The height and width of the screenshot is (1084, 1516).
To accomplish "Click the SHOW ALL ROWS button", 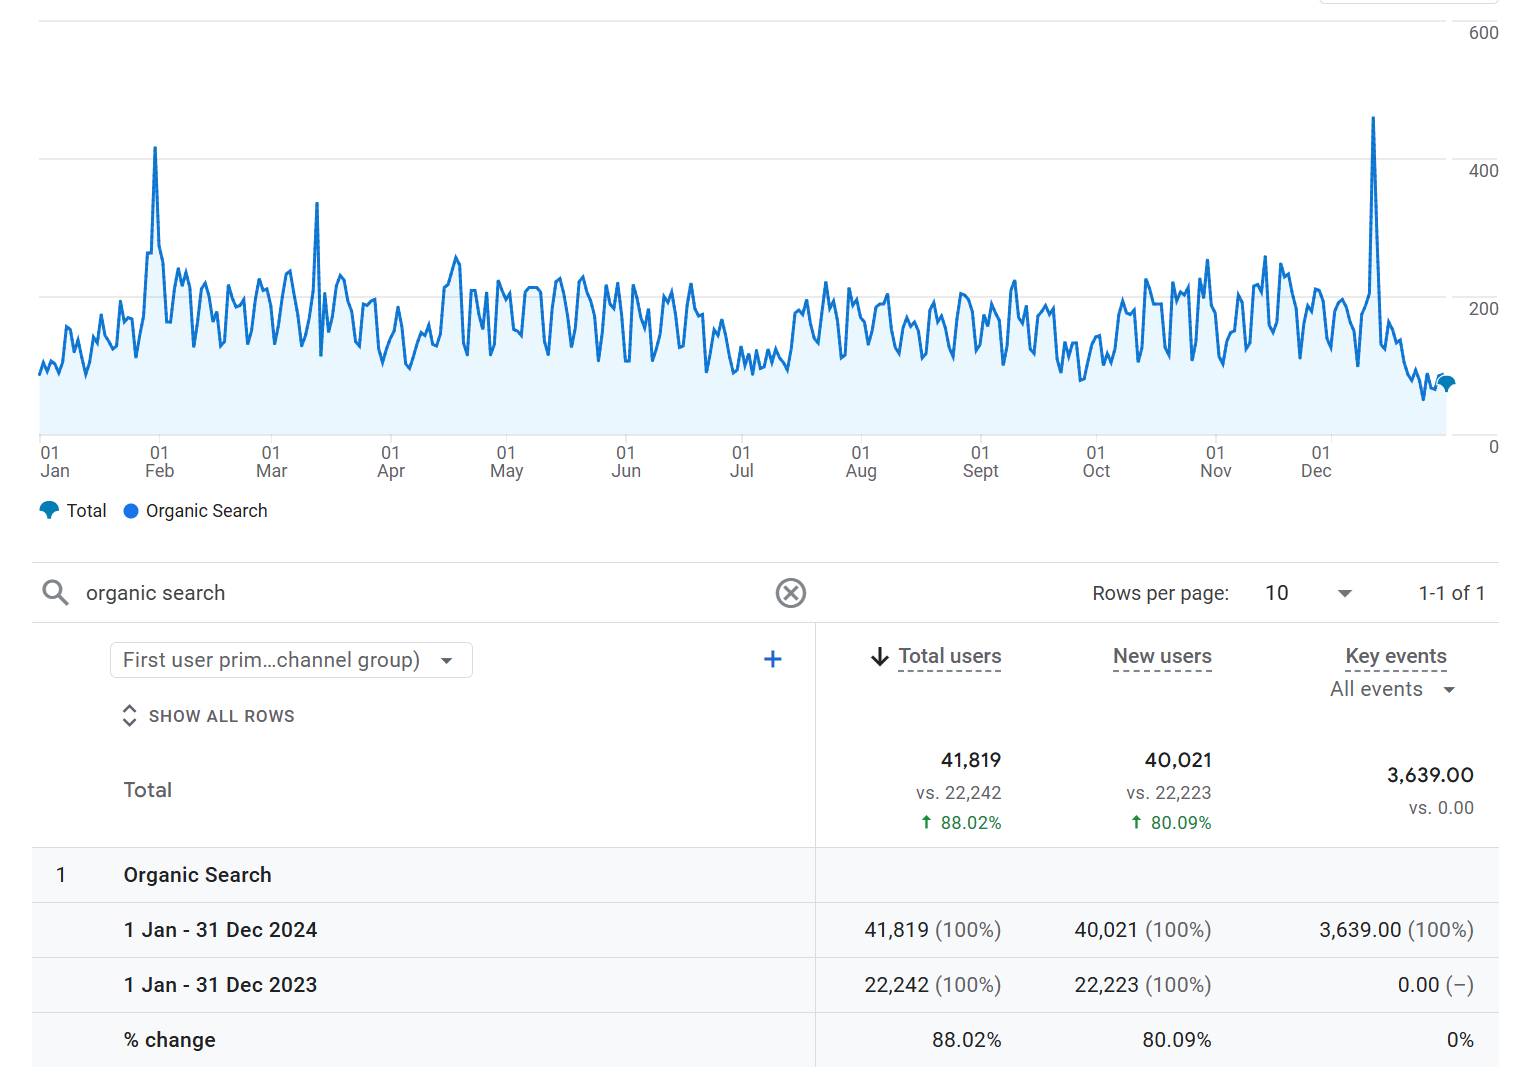I will (x=221, y=716).
